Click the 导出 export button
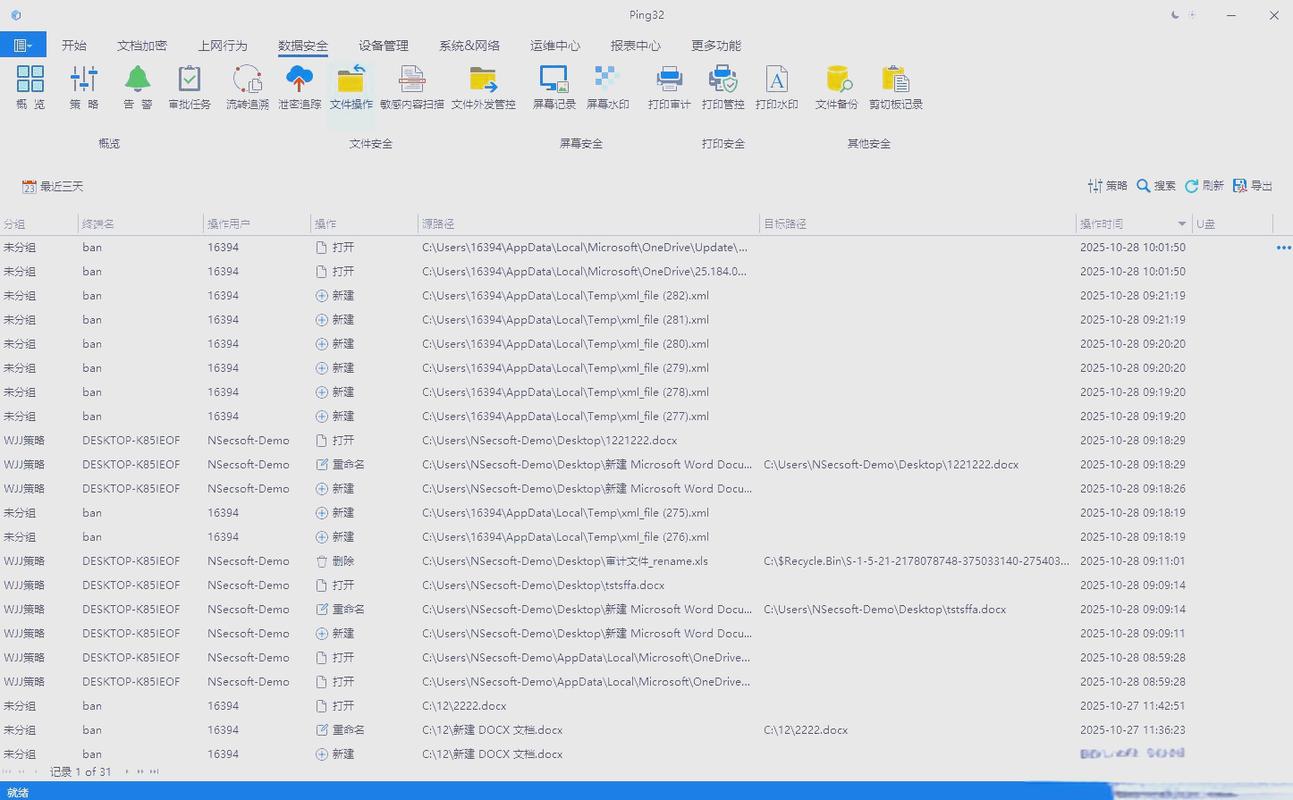1293x800 pixels. coord(1253,186)
